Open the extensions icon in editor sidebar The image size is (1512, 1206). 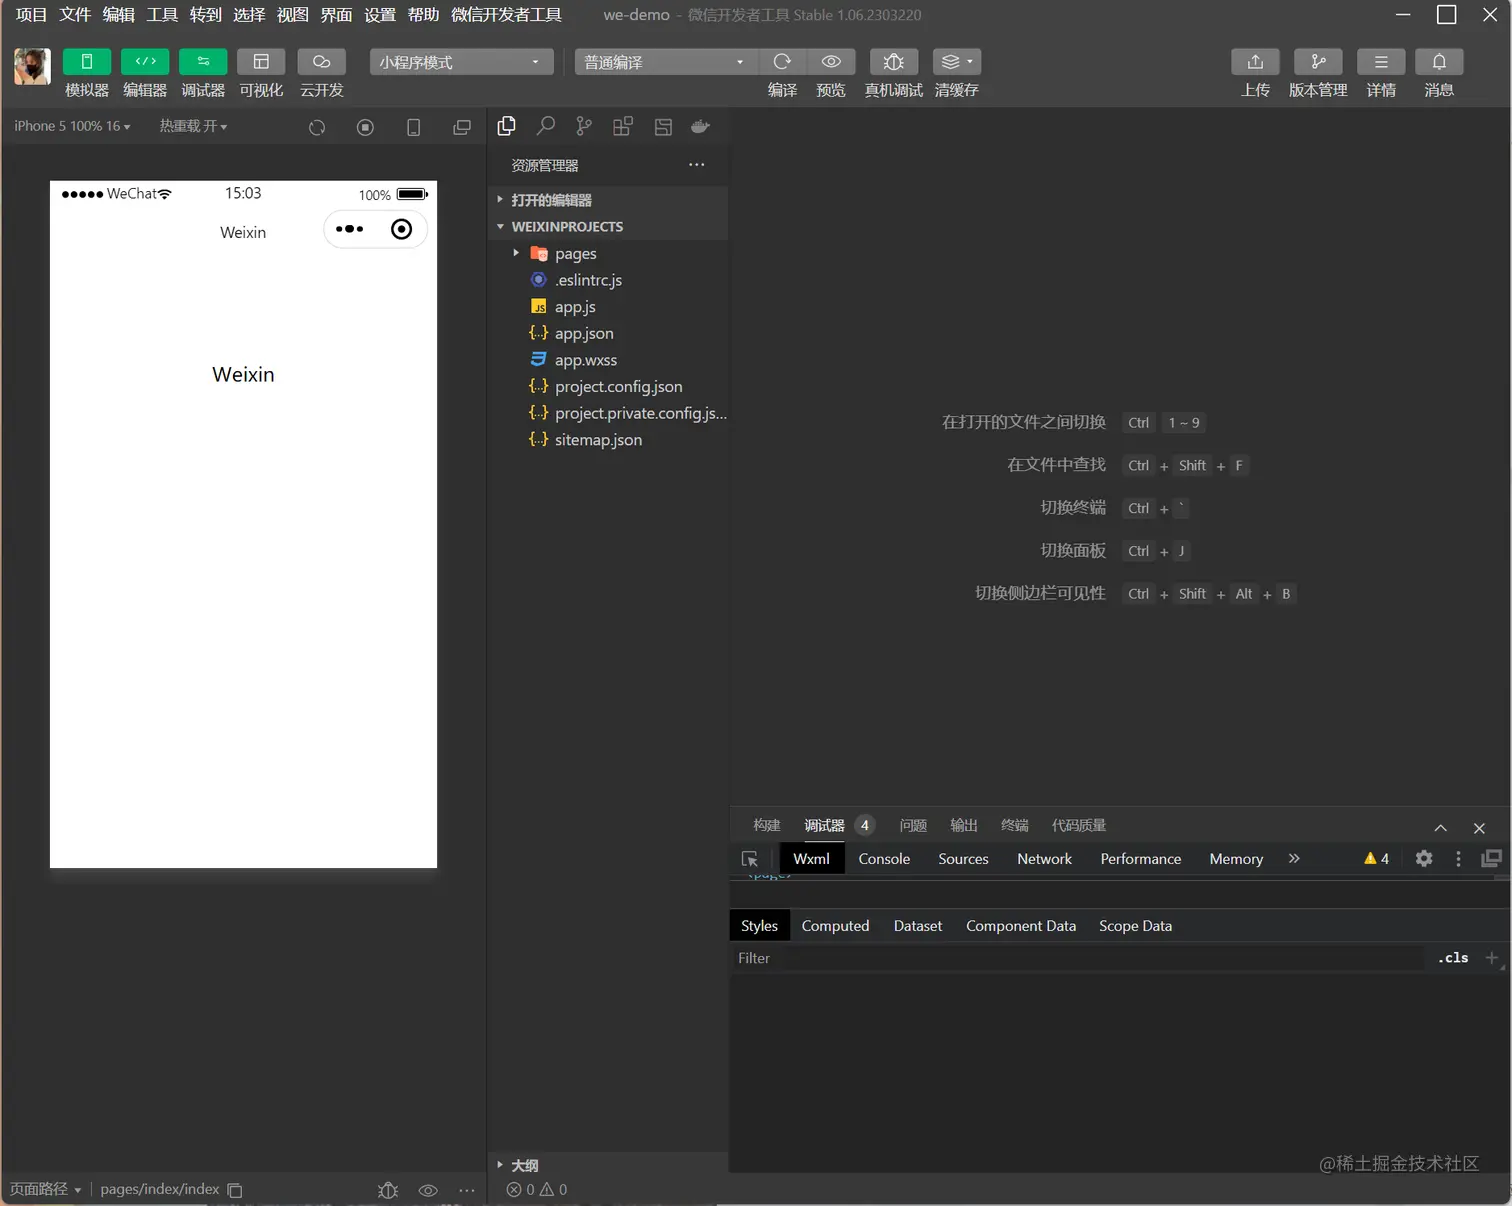coord(623,126)
